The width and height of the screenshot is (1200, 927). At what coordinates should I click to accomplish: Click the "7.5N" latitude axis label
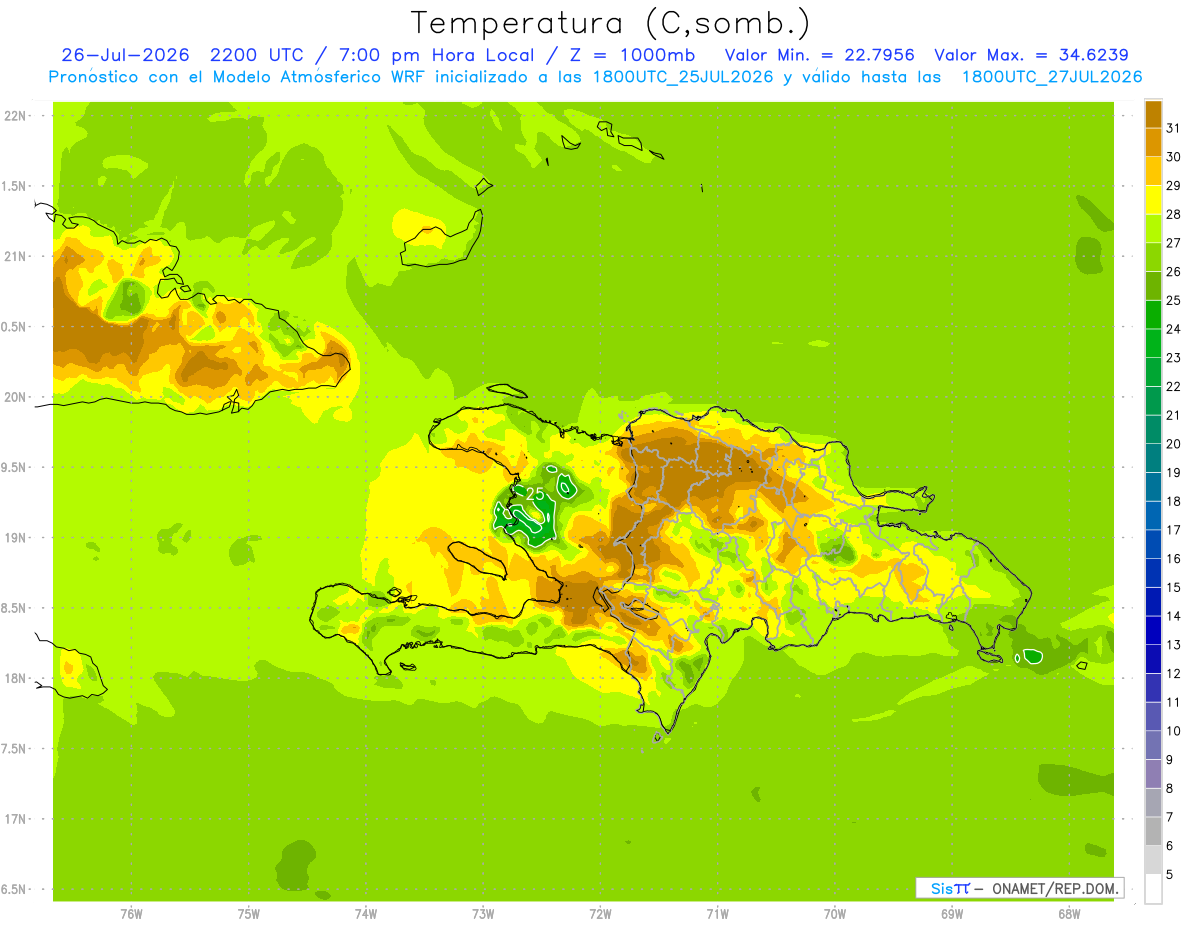(14, 749)
